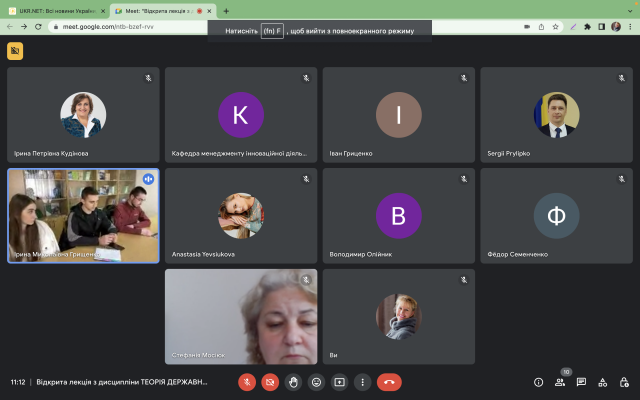640x400 pixels.
Task: Open activities shapes icon
Action: tap(602, 382)
